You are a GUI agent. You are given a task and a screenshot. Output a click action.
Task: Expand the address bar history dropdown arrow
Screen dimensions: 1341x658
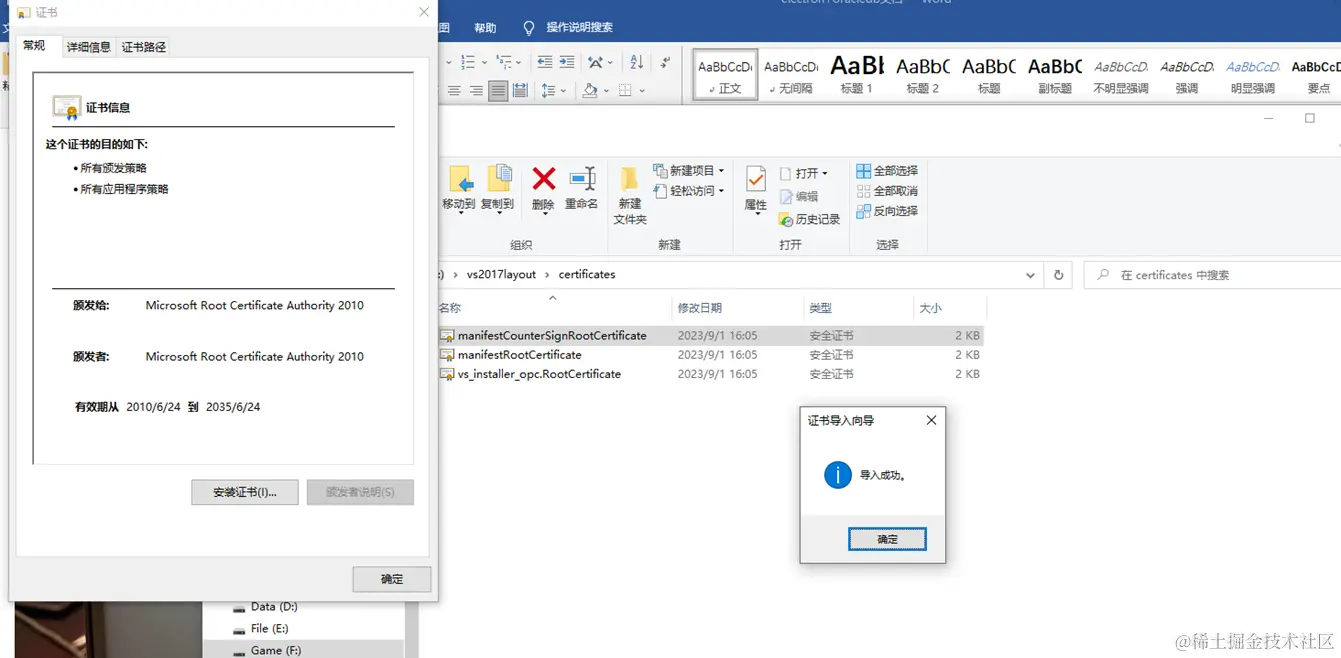point(1031,275)
